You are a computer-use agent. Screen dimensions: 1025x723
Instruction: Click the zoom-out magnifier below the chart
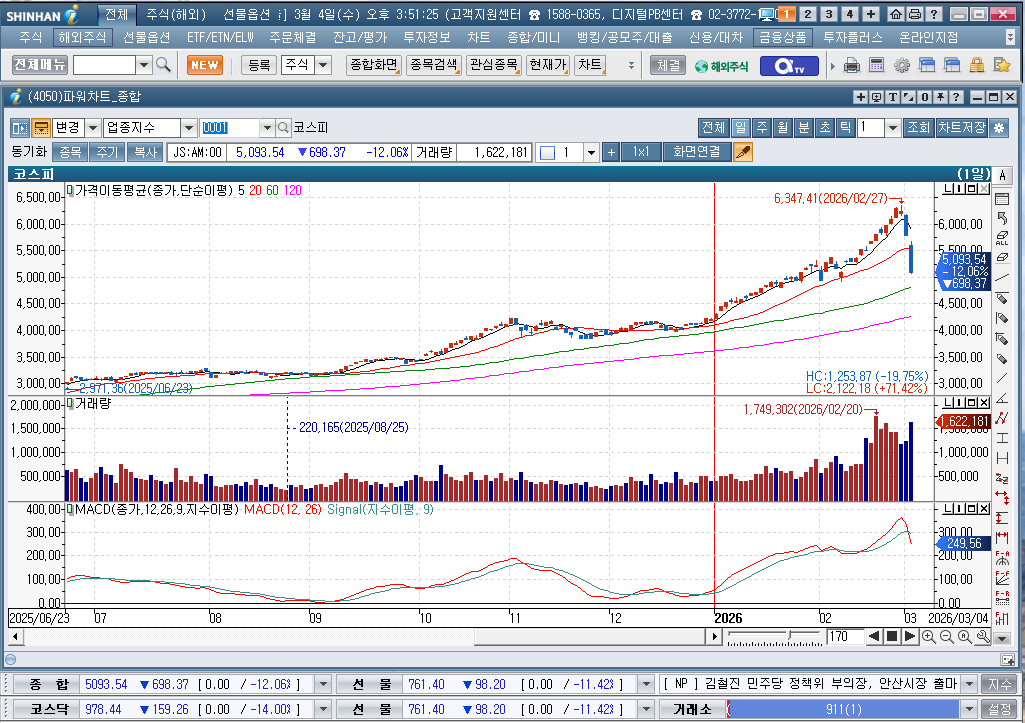coord(947,637)
